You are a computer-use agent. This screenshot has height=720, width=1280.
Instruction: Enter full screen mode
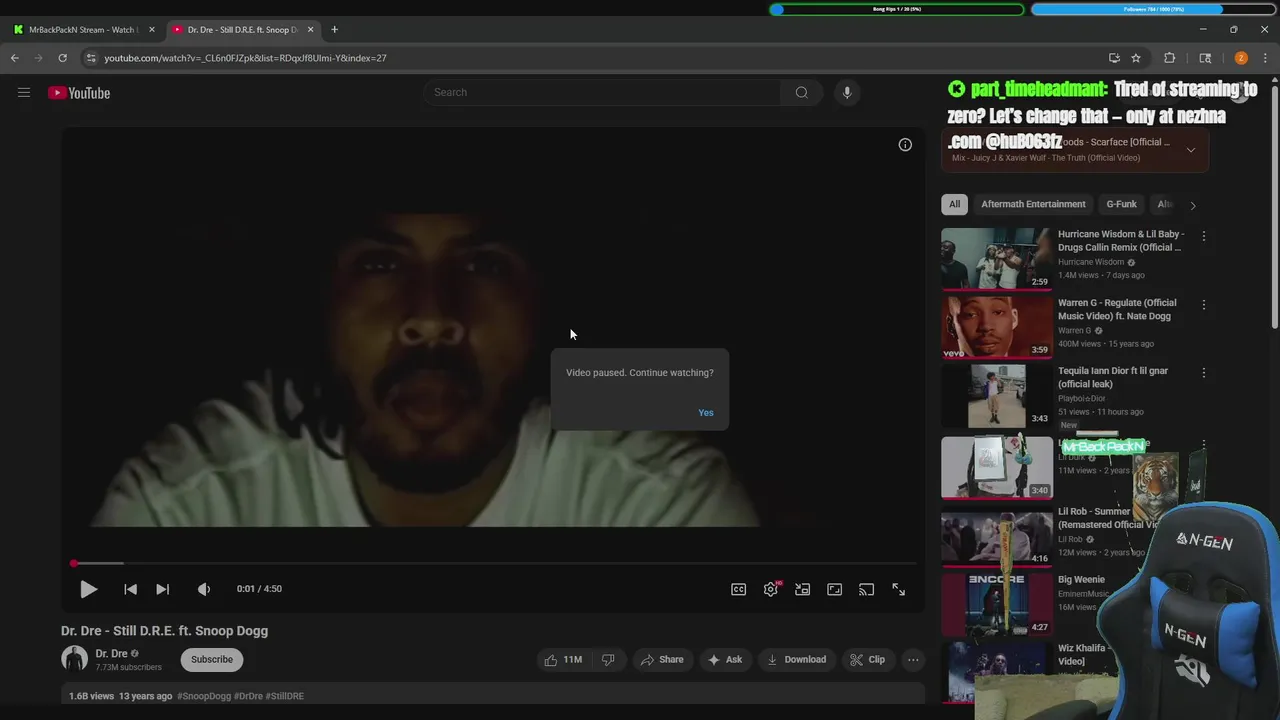[x=898, y=589]
